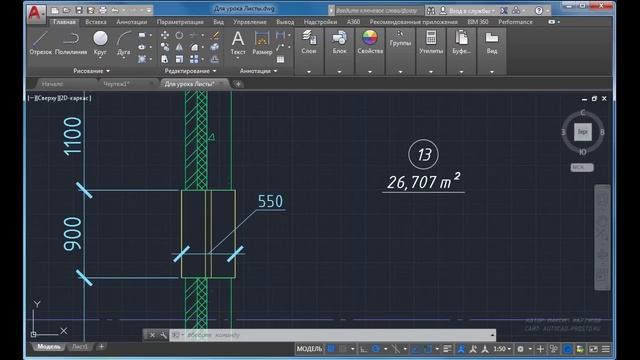Add a new drawing tab with plus
This screenshot has height=360, width=640.
click(x=238, y=84)
